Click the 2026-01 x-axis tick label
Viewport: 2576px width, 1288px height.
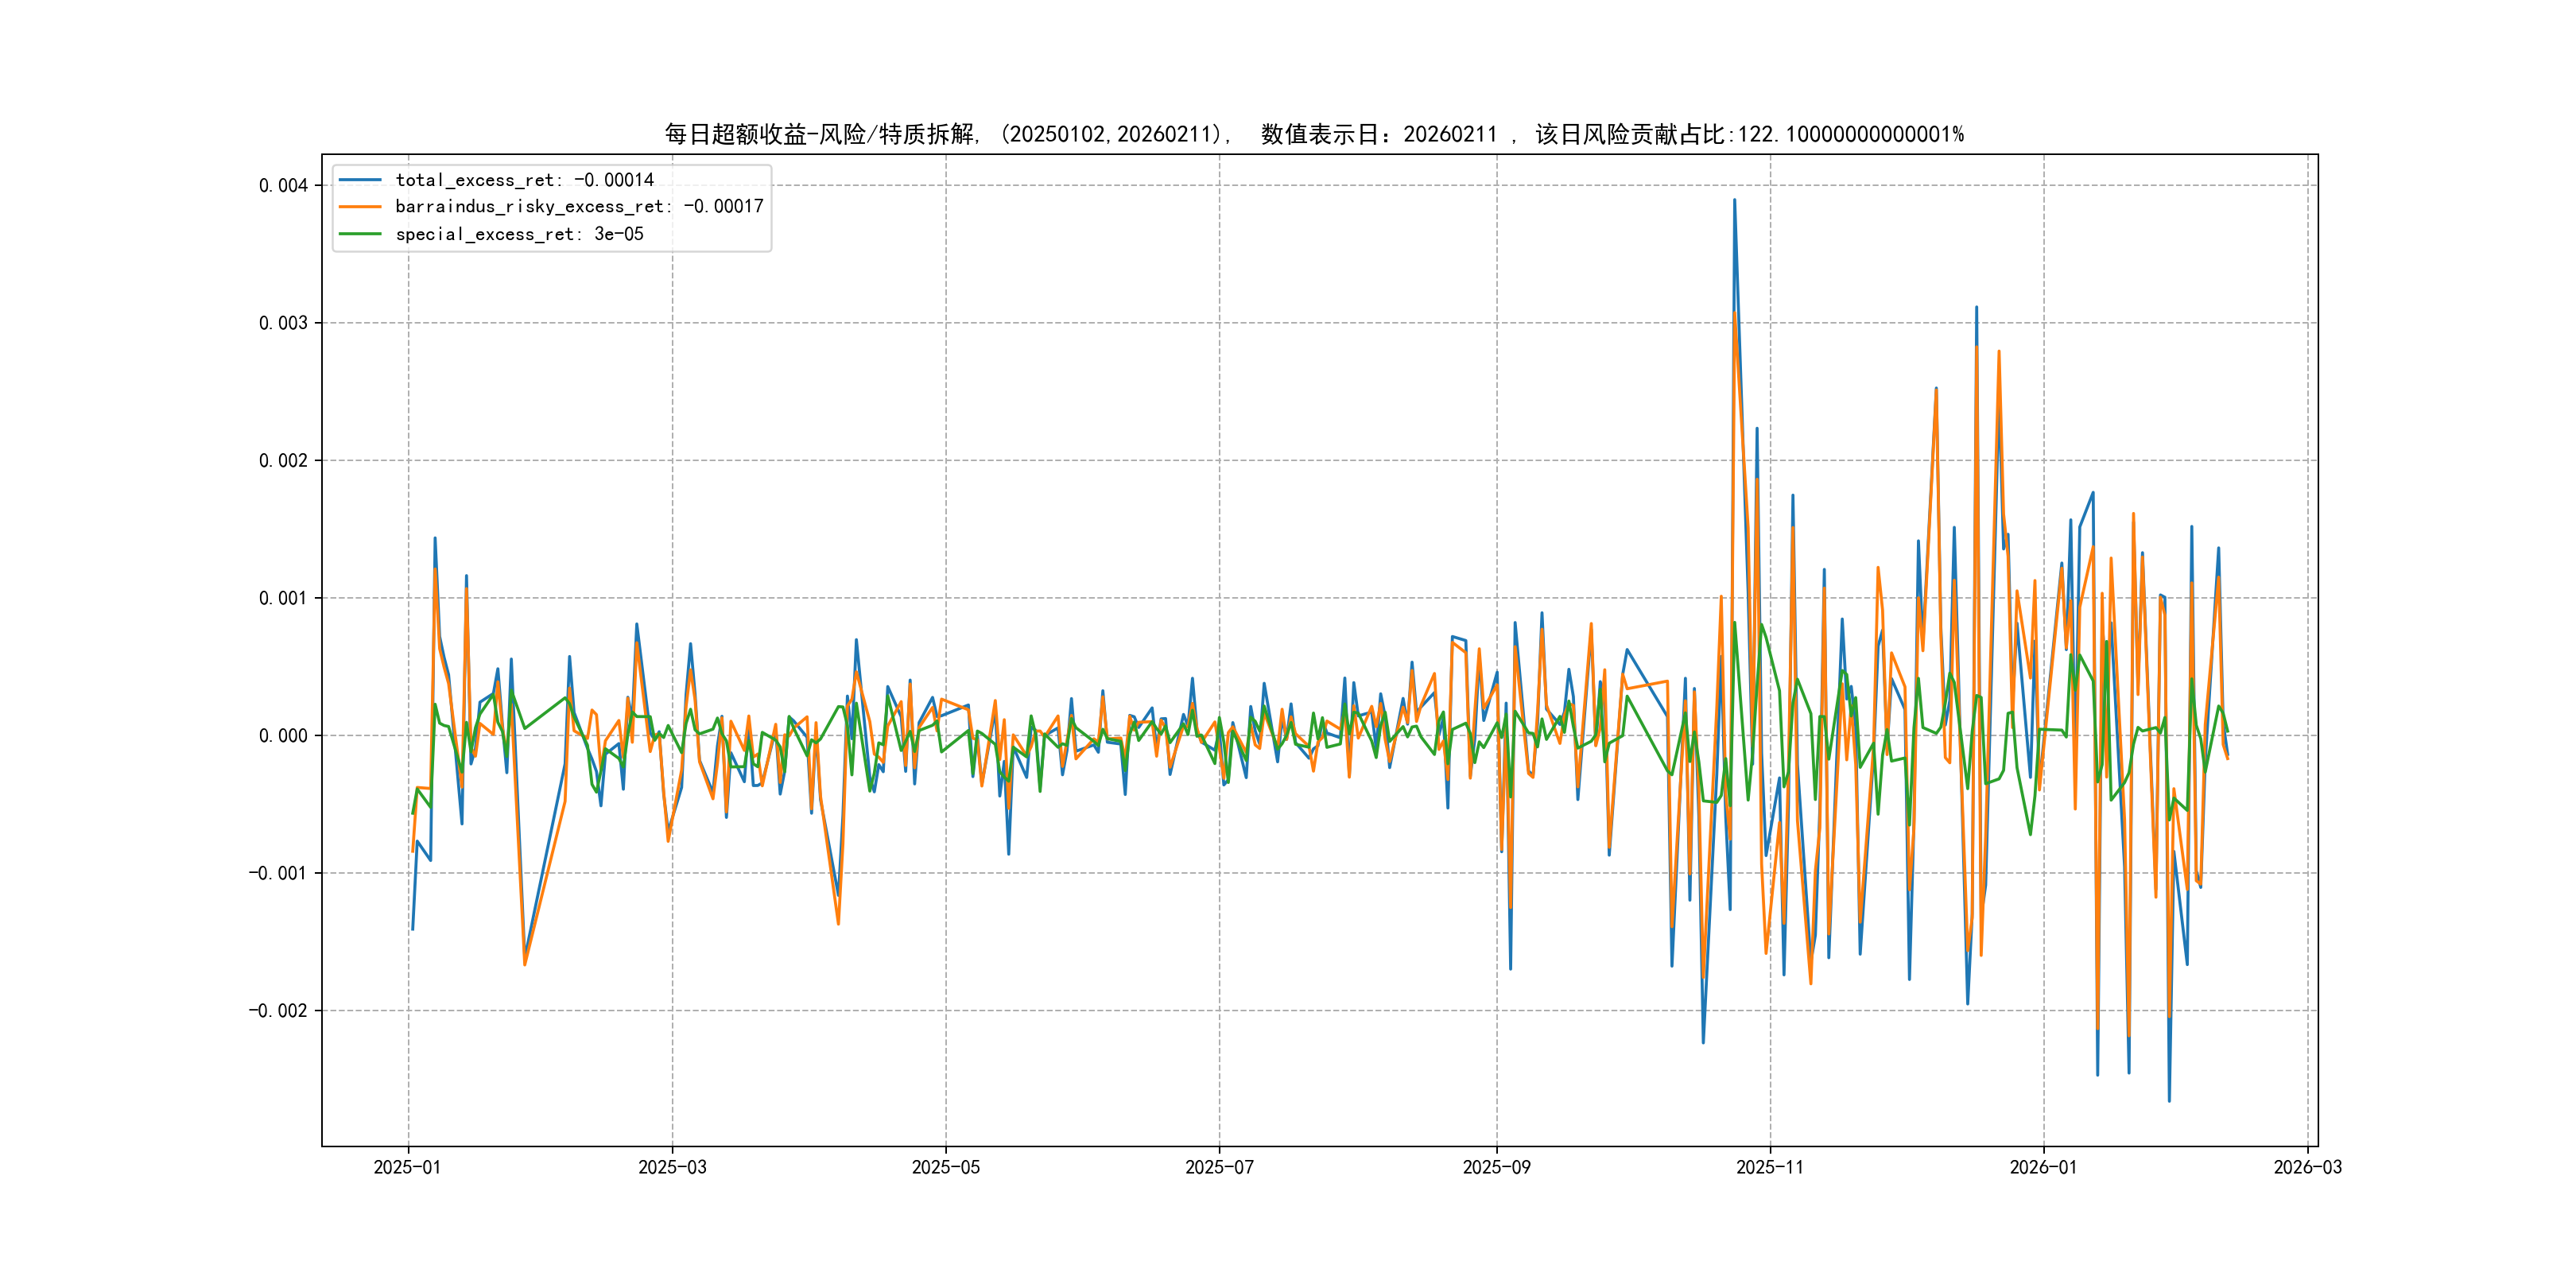[x=2043, y=1167]
